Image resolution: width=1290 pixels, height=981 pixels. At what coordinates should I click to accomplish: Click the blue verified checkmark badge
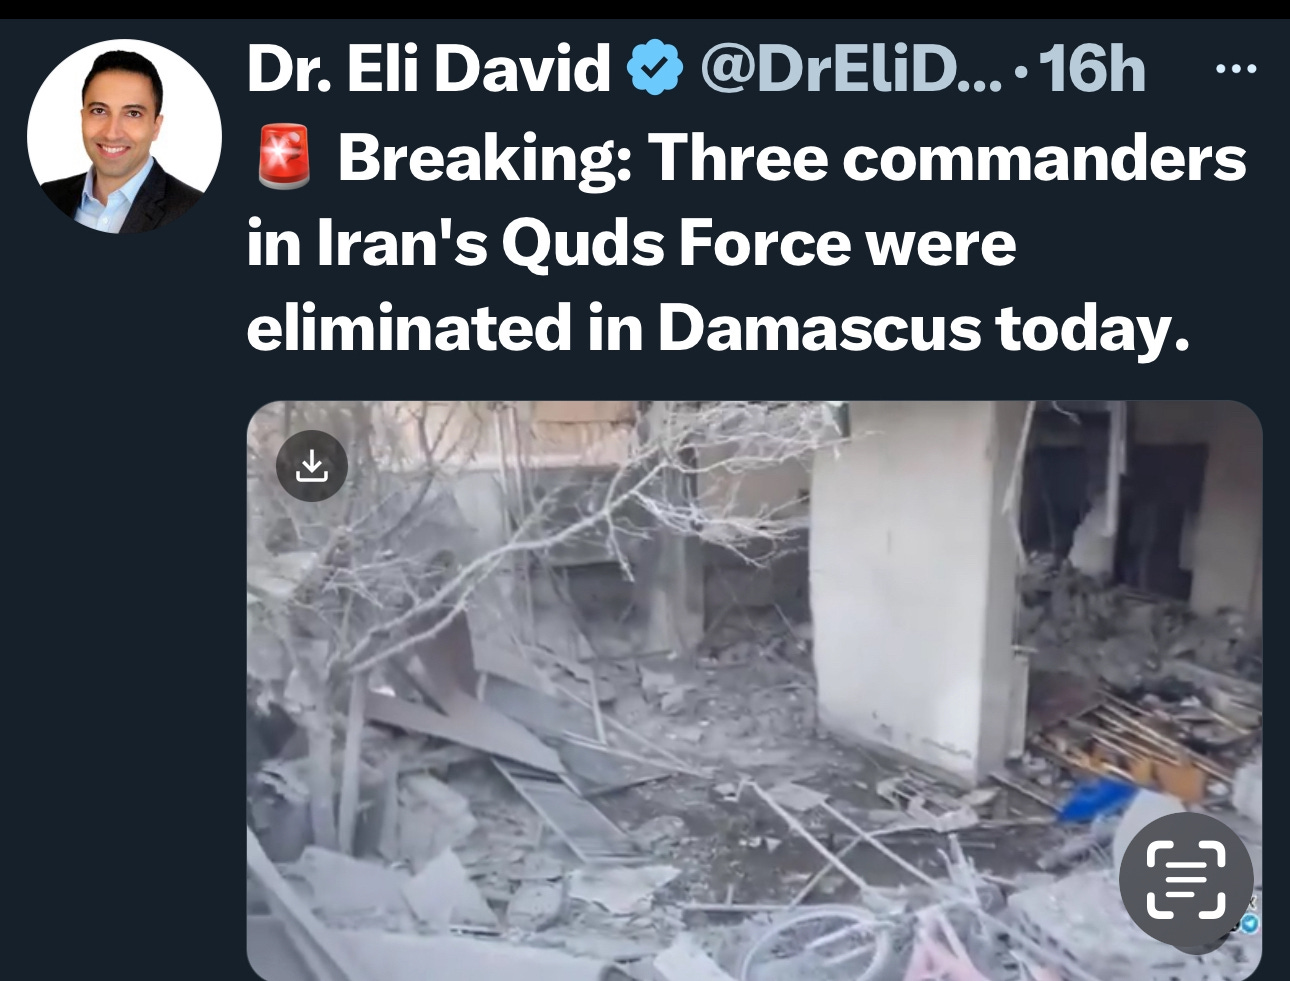click(654, 69)
